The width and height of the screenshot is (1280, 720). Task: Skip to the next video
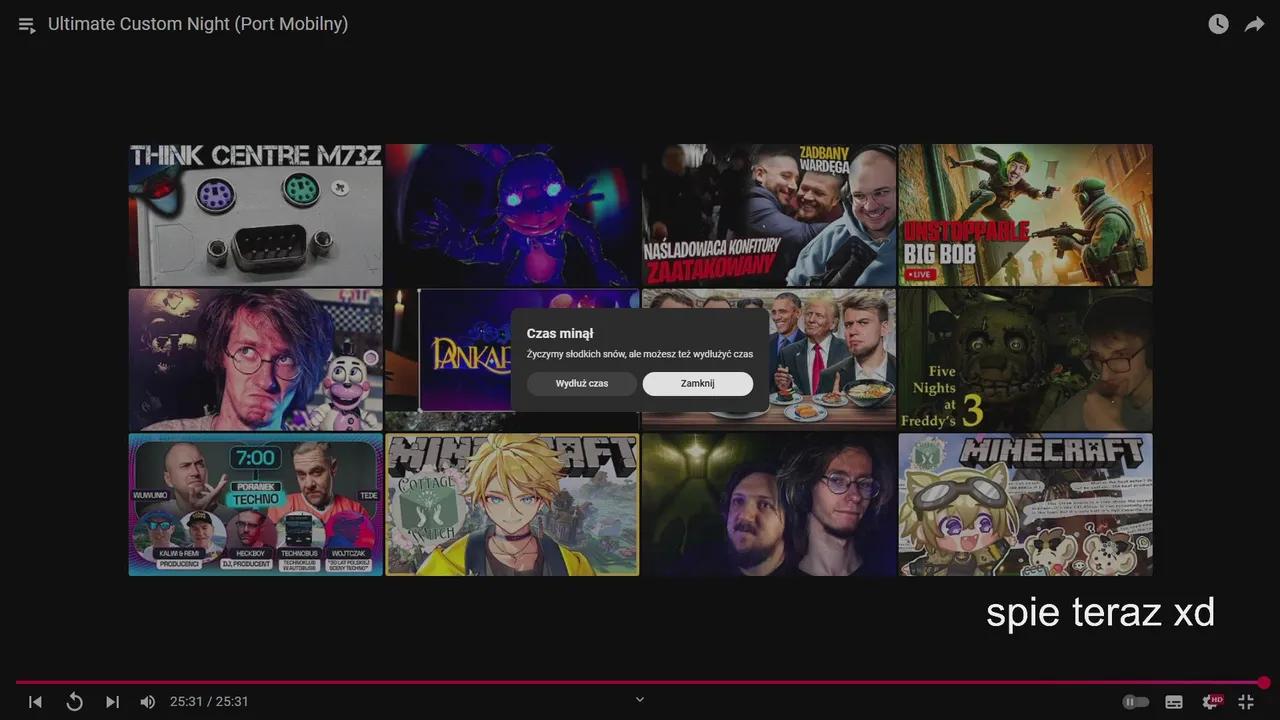pyautogui.click(x=112, y=702)
